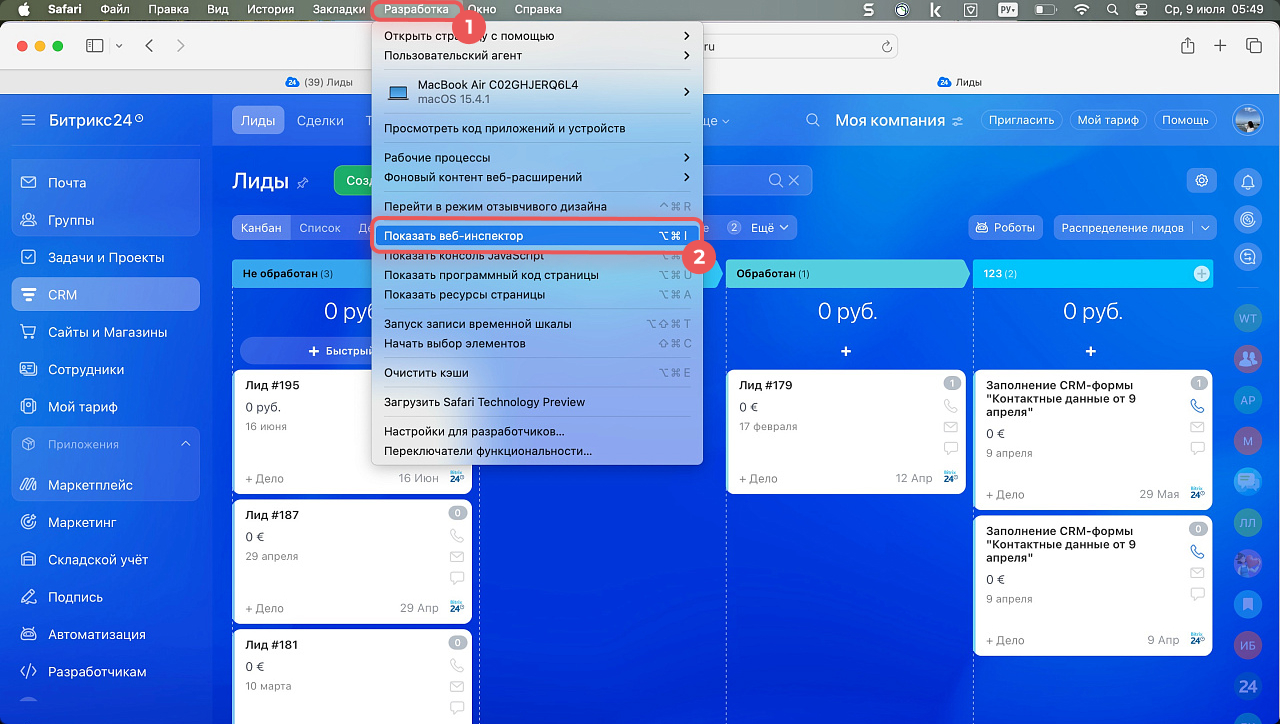Viewport: 1280px width, 724px height.
Task: Open Маркетплейс in sidebar
Action: click(x=106, y=485)
